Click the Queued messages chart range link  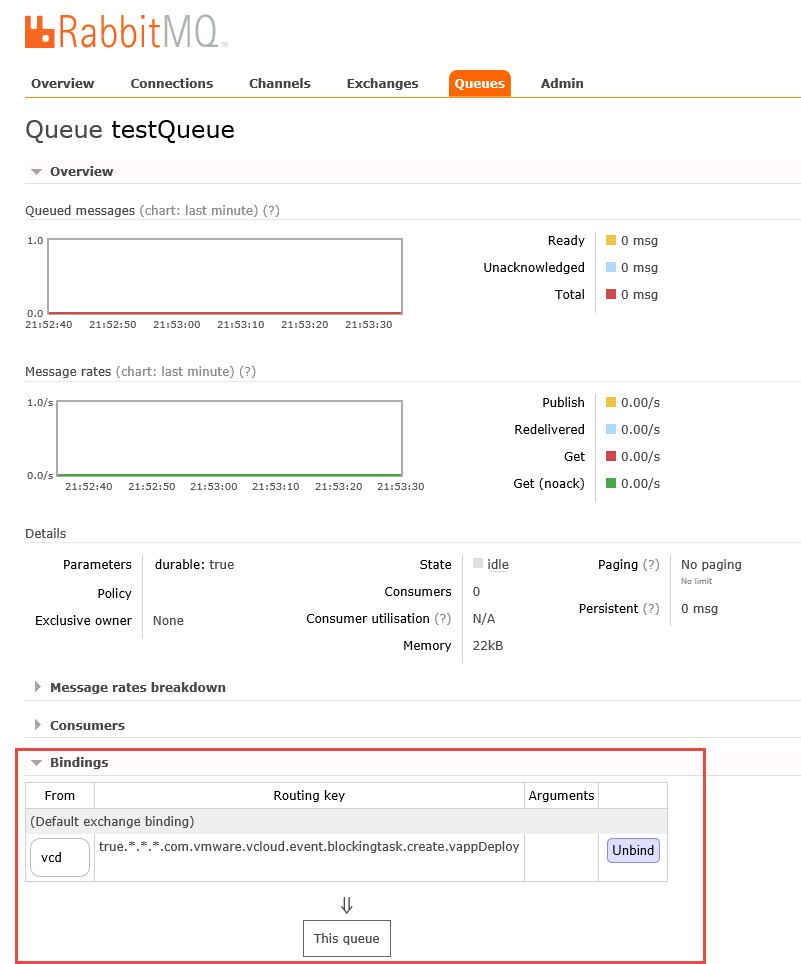click(198, 210)
